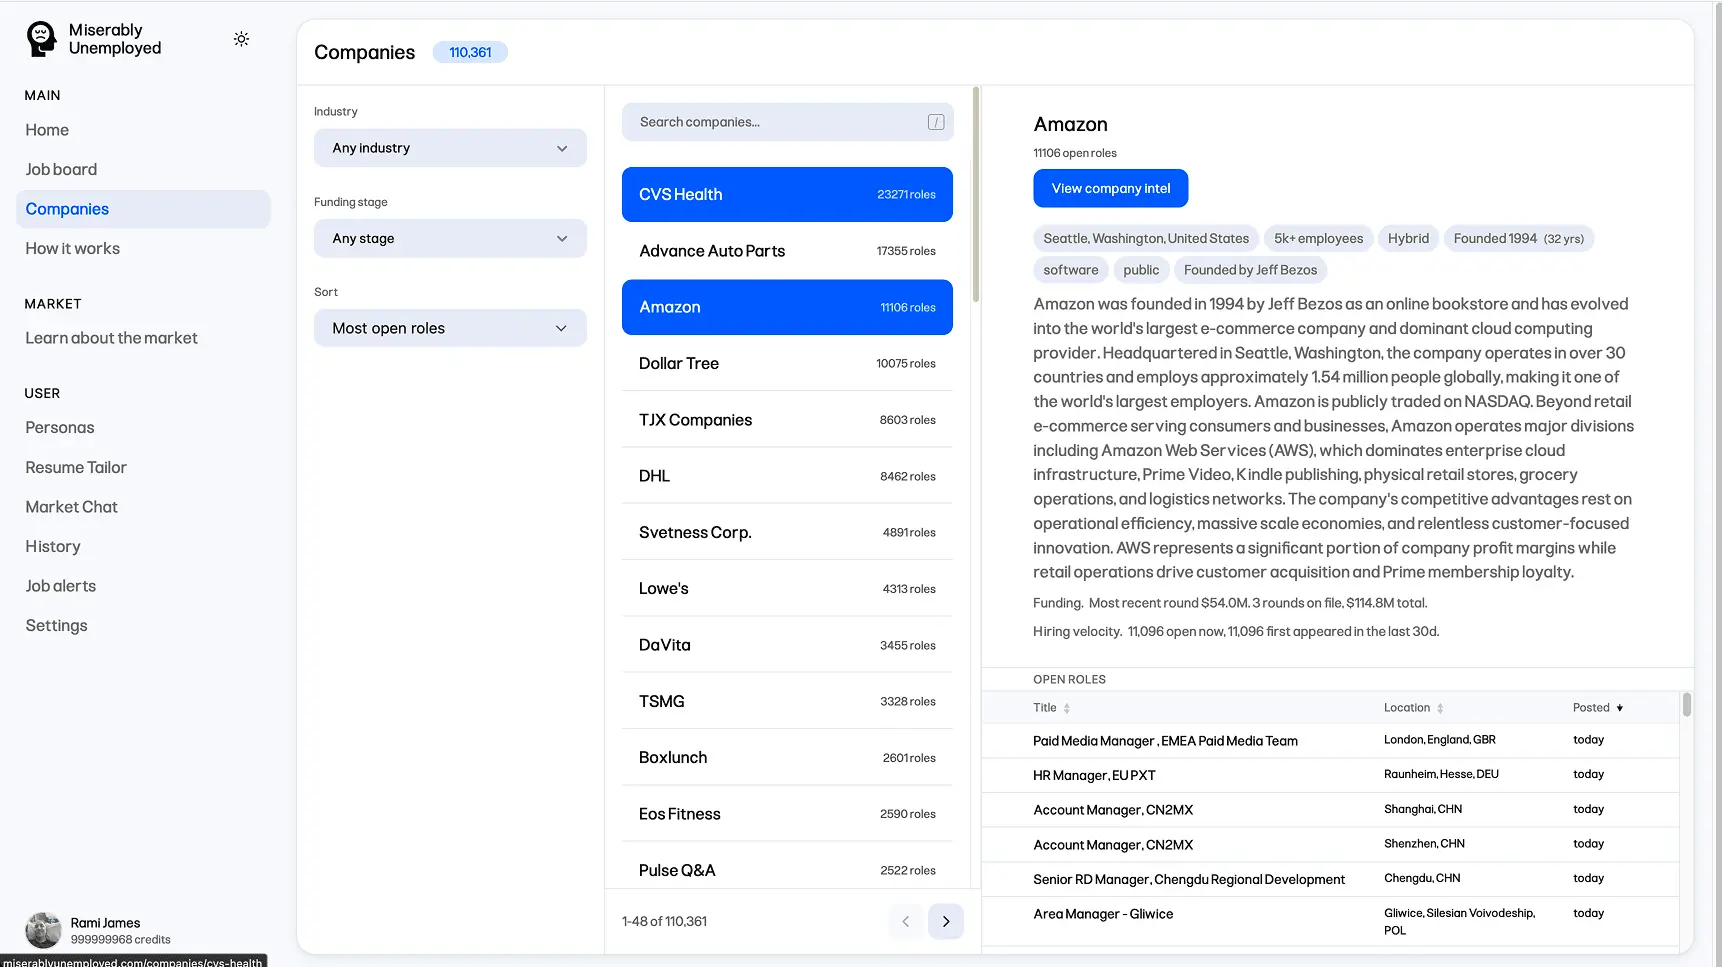Select Eos Fitness company row
This screenshot has height=967, width=1722.
tap(787, 814)
